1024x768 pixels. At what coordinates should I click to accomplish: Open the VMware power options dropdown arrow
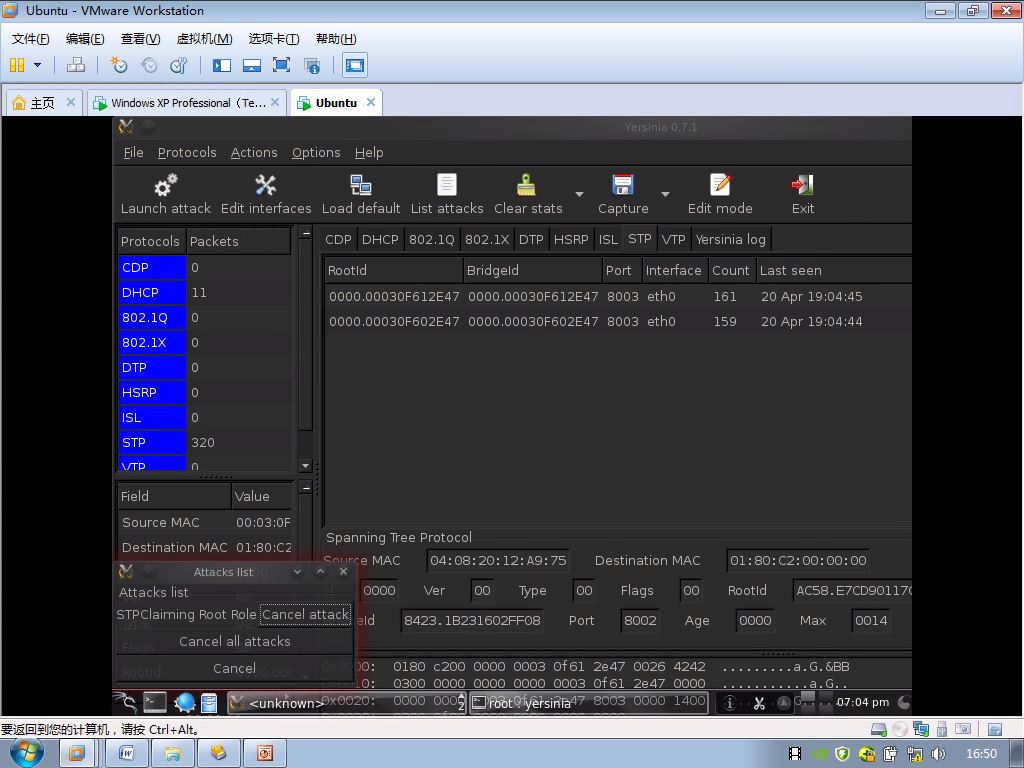coord(37,65)
